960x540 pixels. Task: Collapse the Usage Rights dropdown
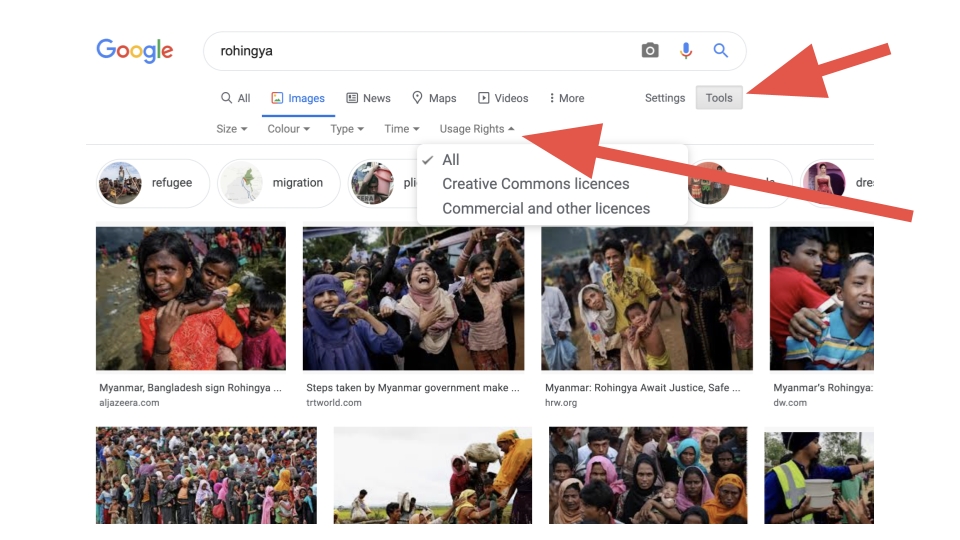(477, 129)
